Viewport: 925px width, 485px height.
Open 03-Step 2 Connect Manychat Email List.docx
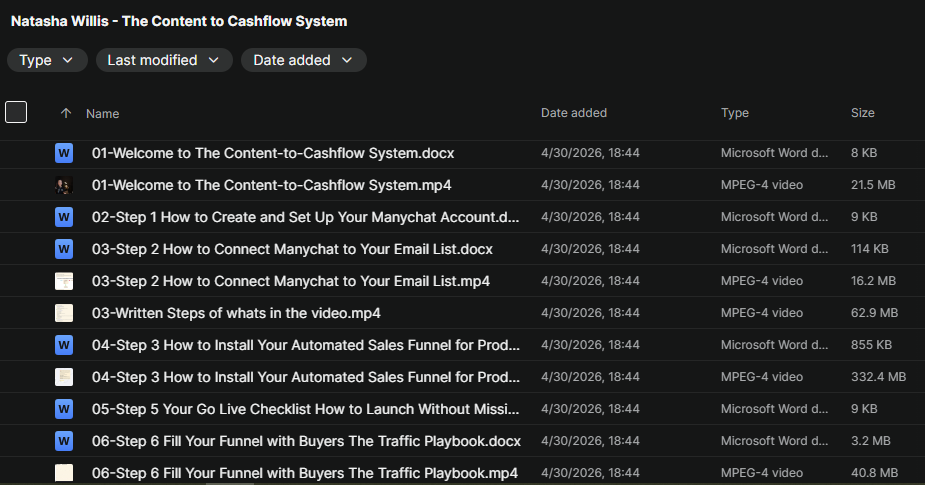[292, 249]
